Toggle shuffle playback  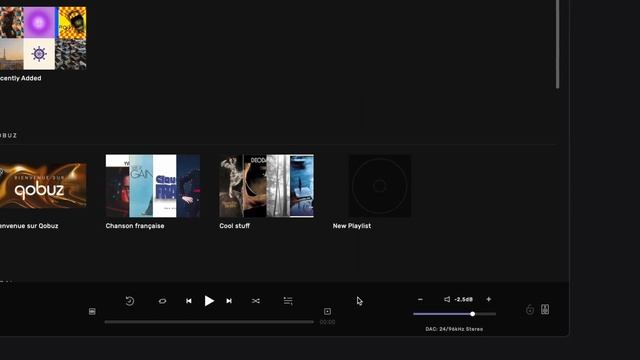coord(256,301)
